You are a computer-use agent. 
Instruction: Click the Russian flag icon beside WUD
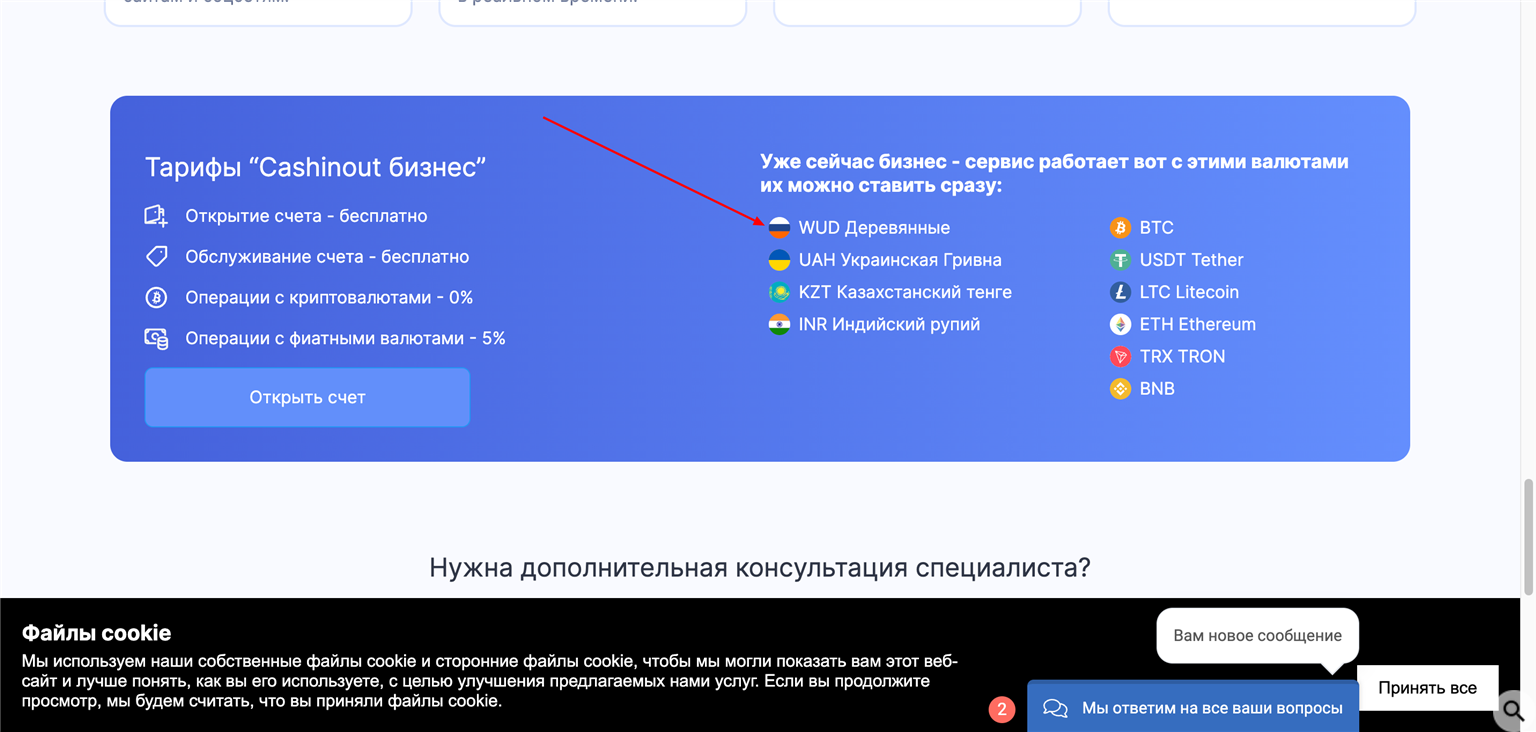coord(779,228)
